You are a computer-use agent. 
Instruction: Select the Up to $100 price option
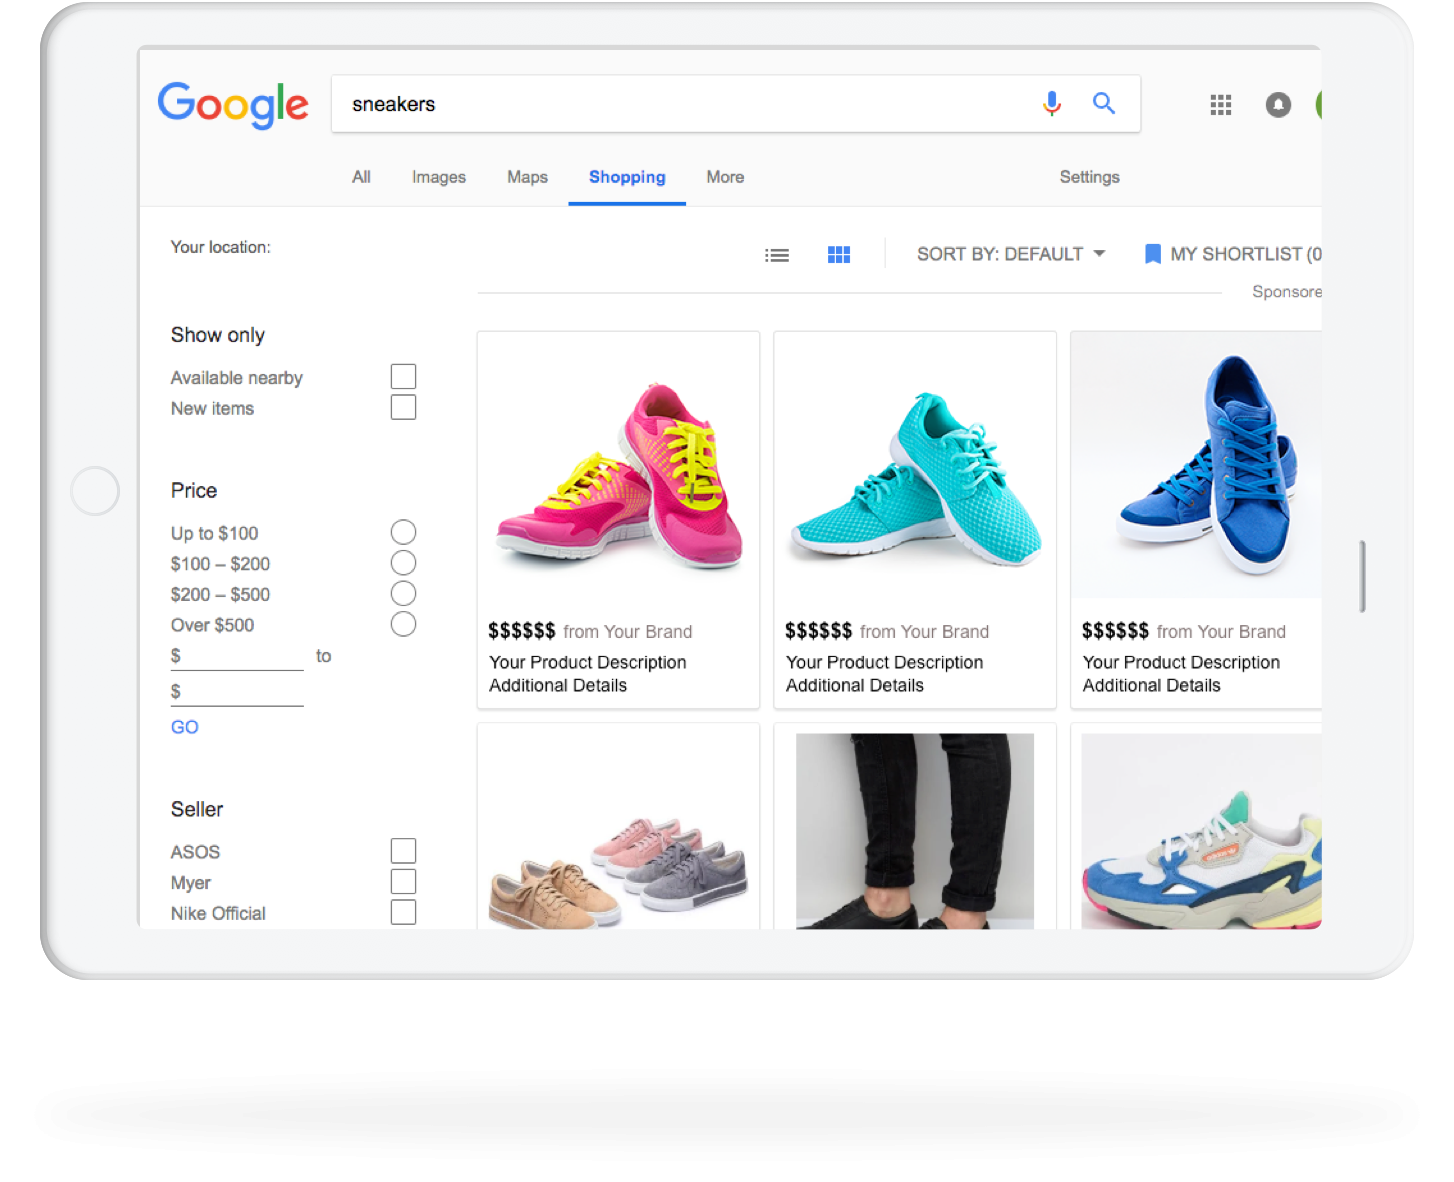click(x=403, y=532)
